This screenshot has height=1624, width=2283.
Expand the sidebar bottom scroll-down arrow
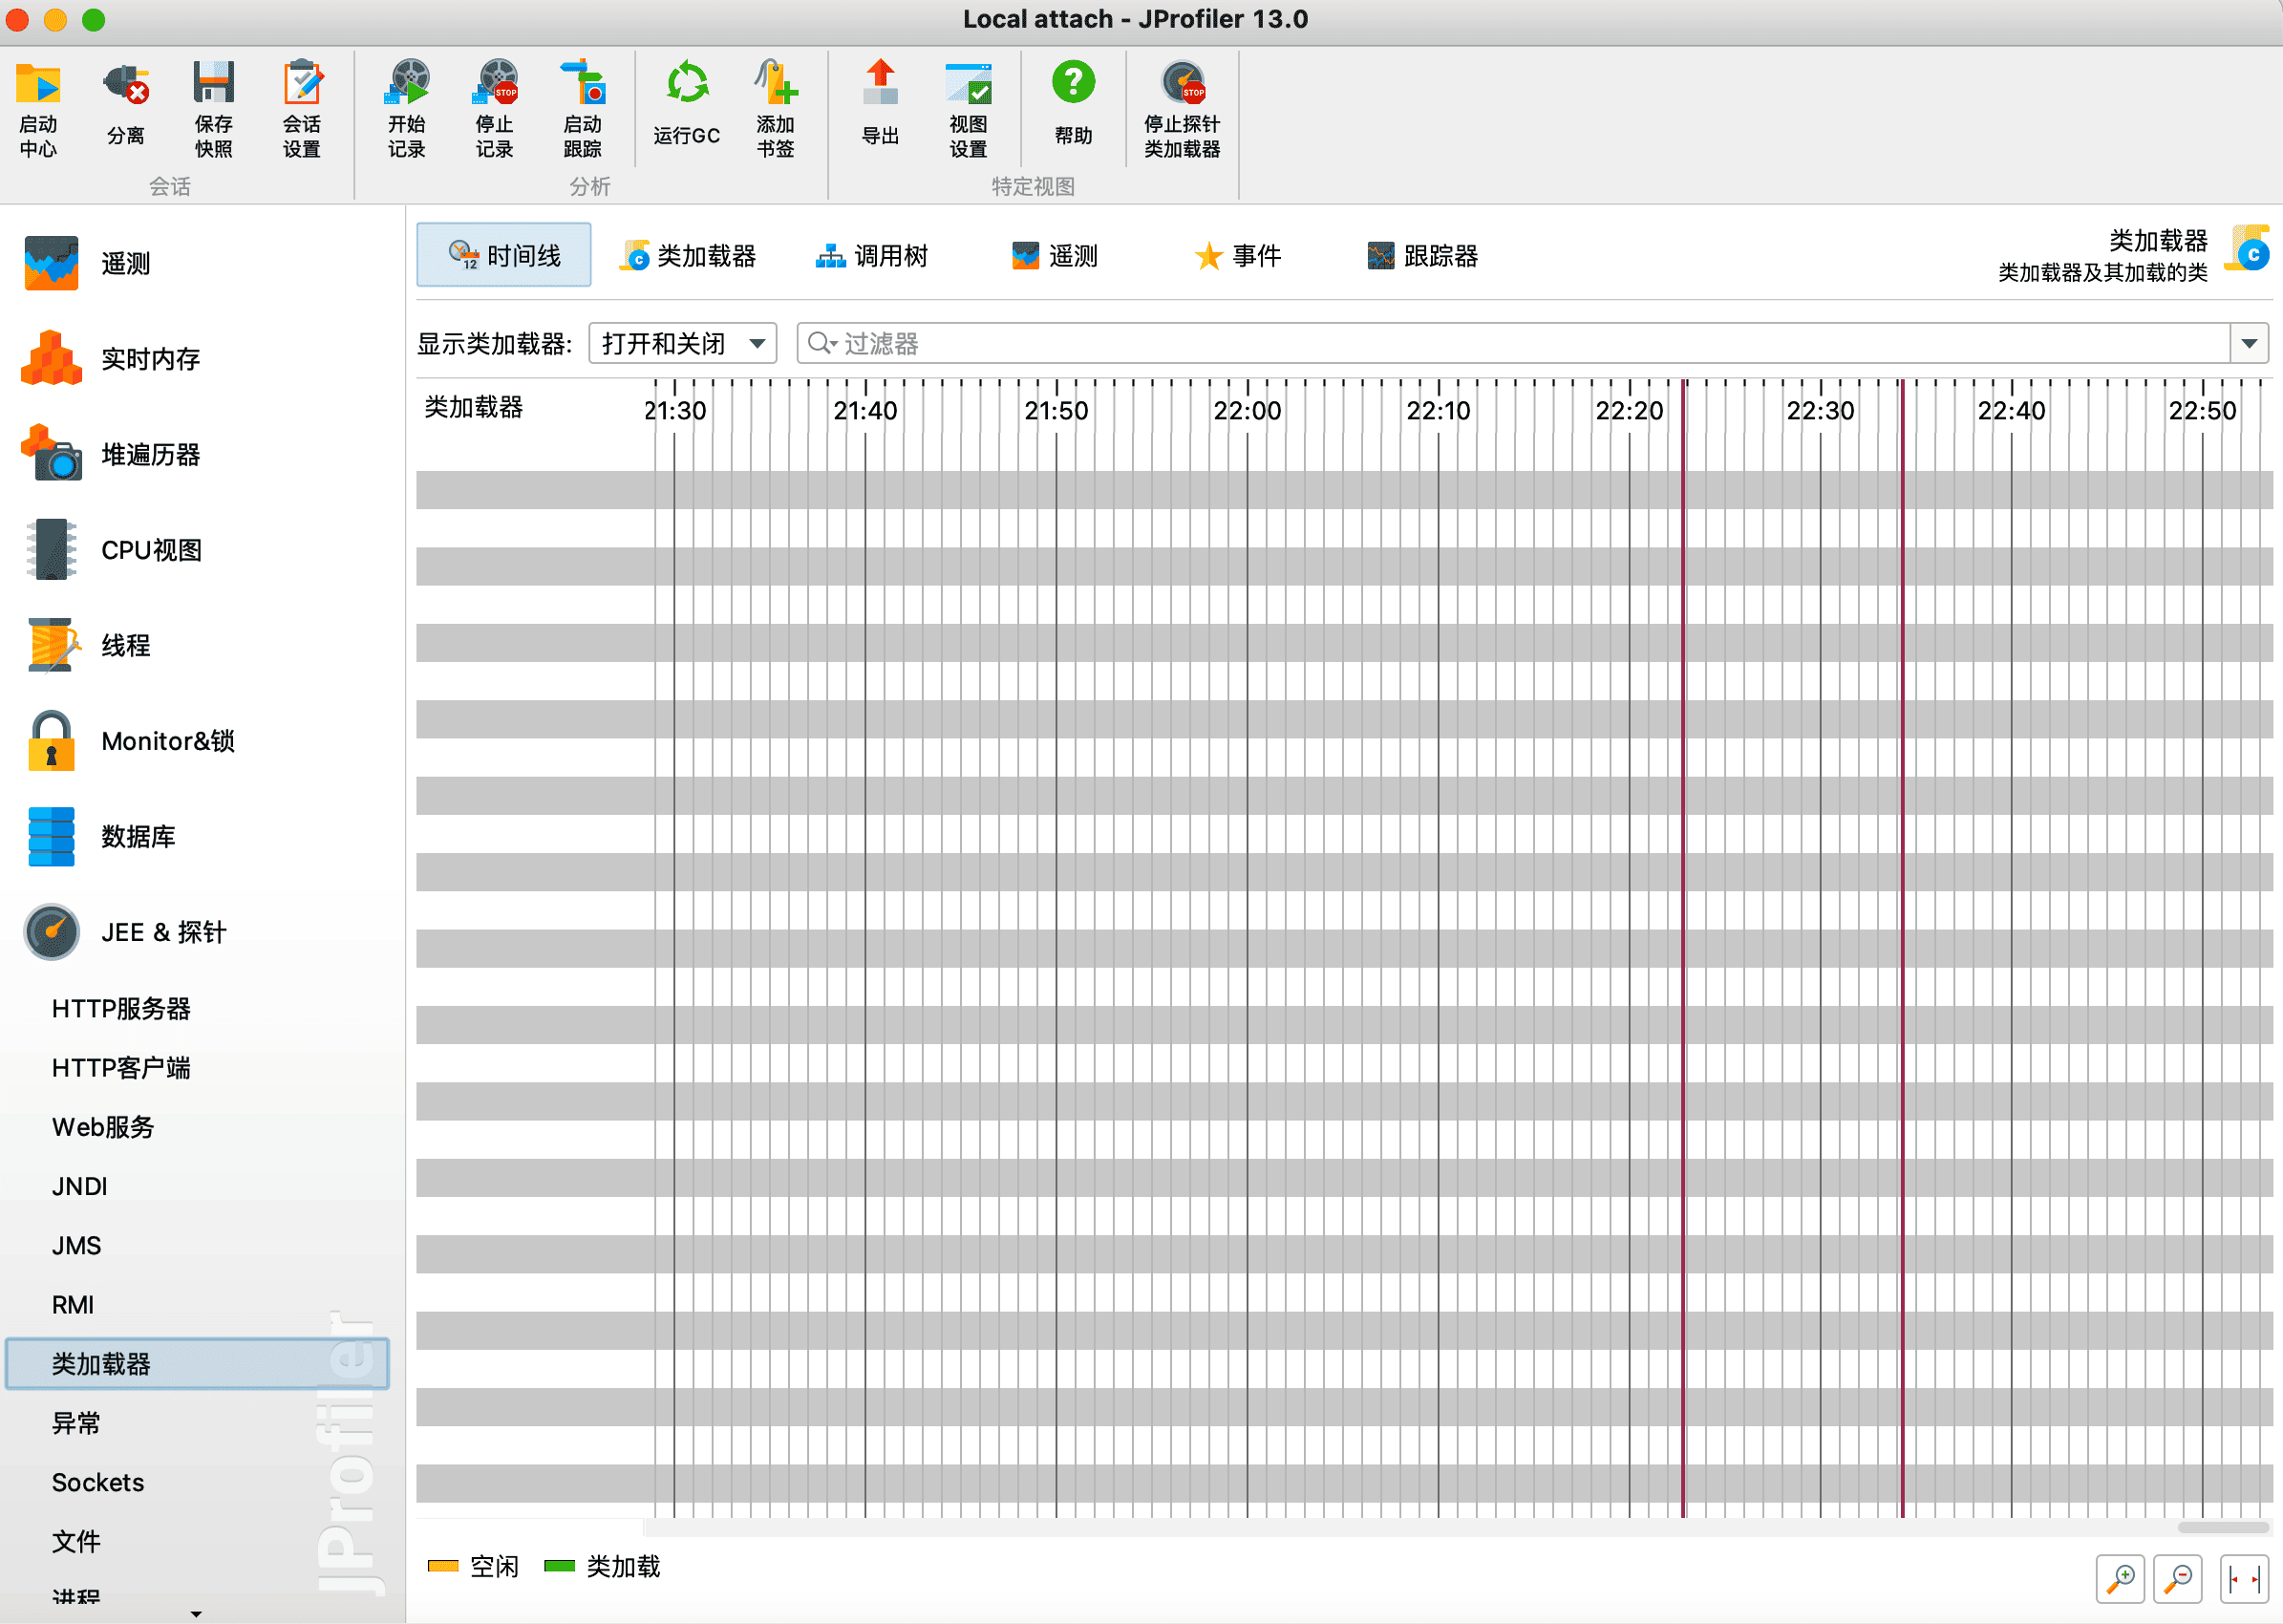pos(196,1613)
